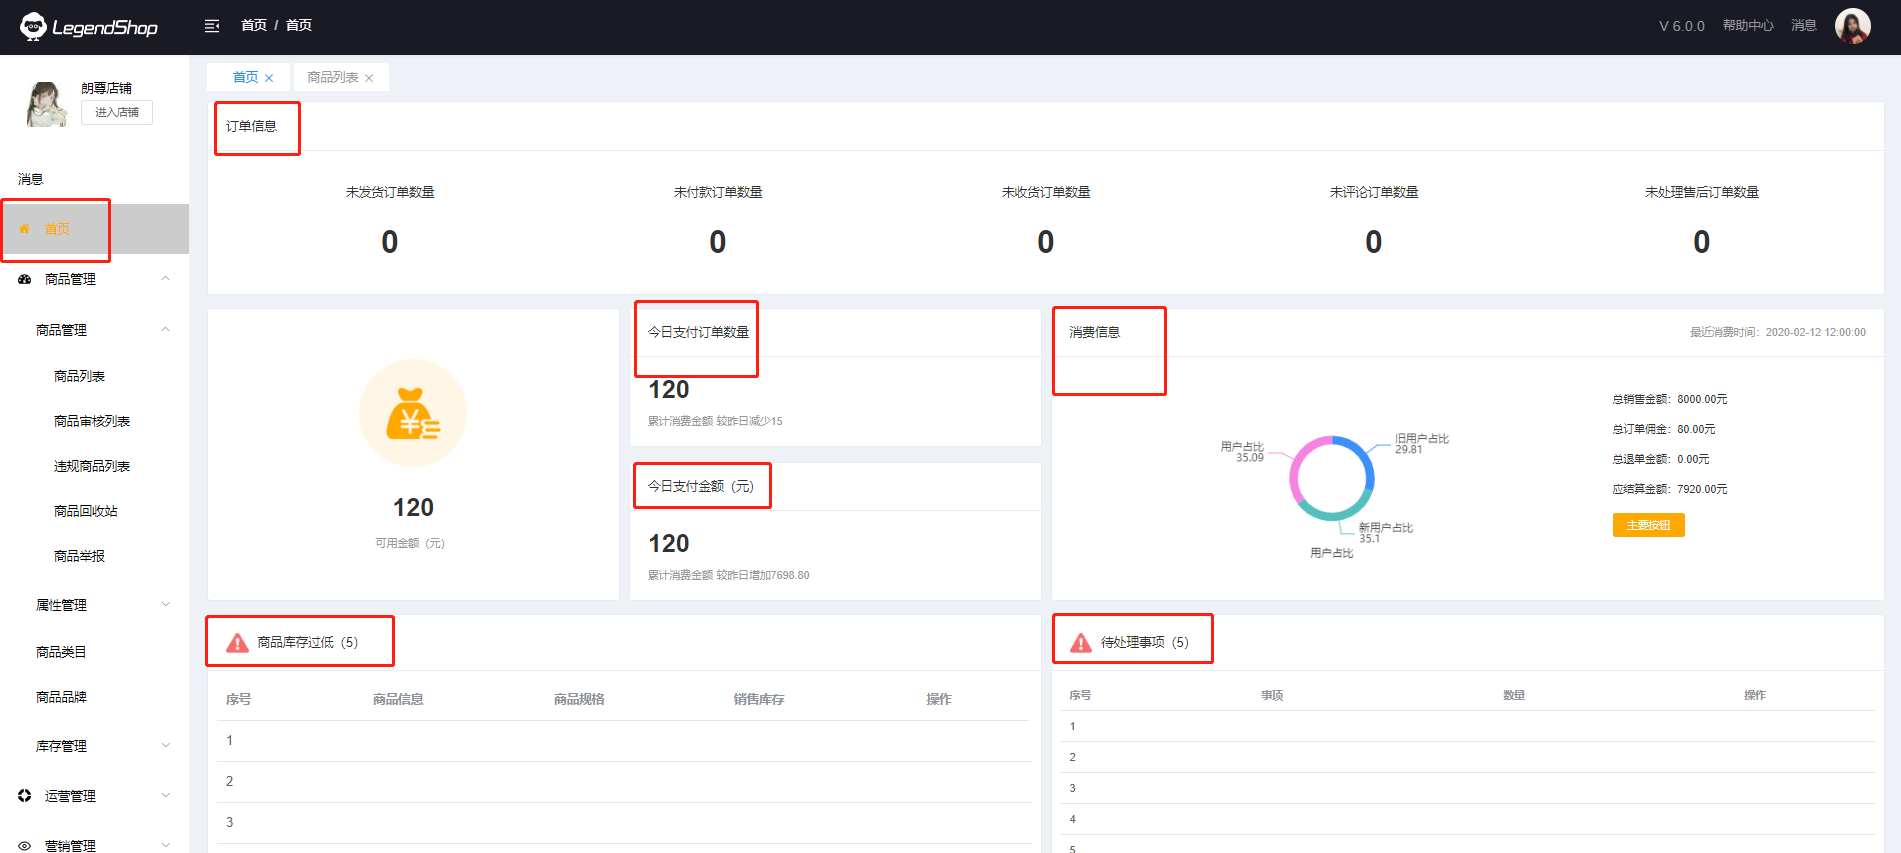Collapse the top-level 商品管理 menu
This screenshot has width=1901, height=853.
pyautogui.click(x=166, y=279)
